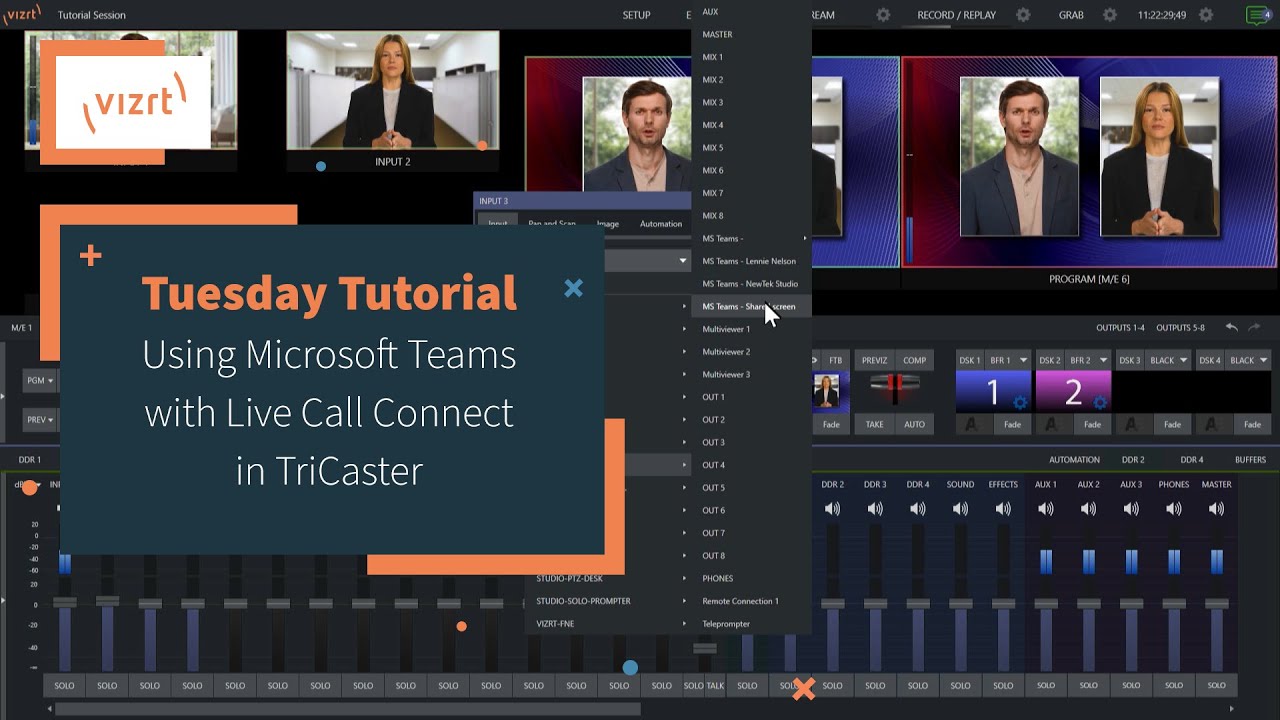The width and height of the screenshot is (1280, 720).
Task: Click the A transition icon under DSK 4
Action: point(1214,424)
